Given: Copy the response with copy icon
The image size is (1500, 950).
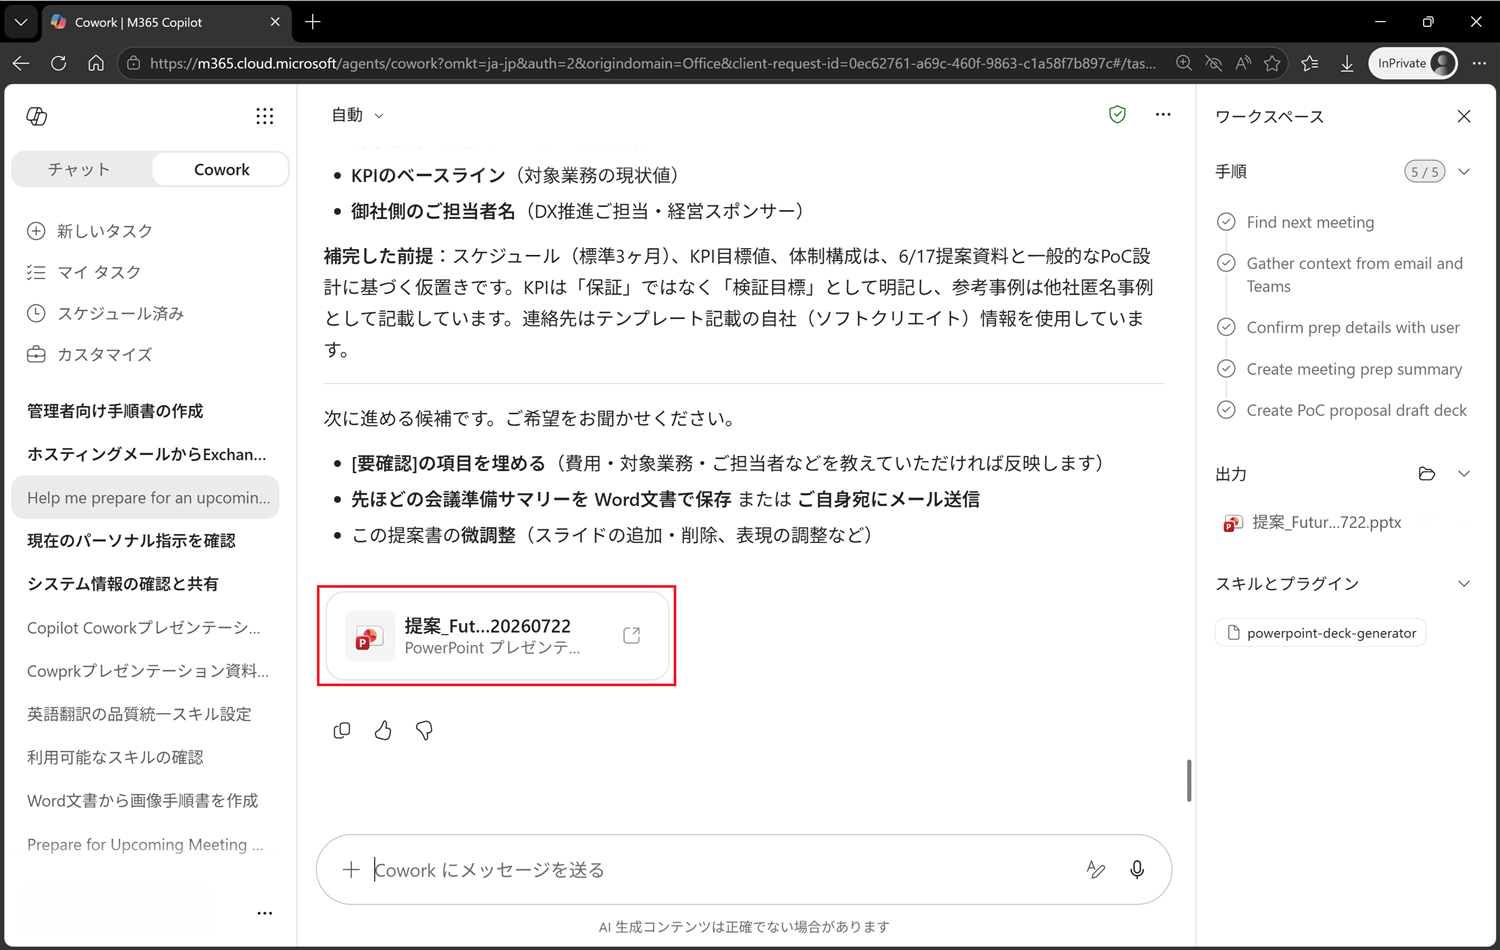Looking at the screenshot, I should tap(342, 730).
